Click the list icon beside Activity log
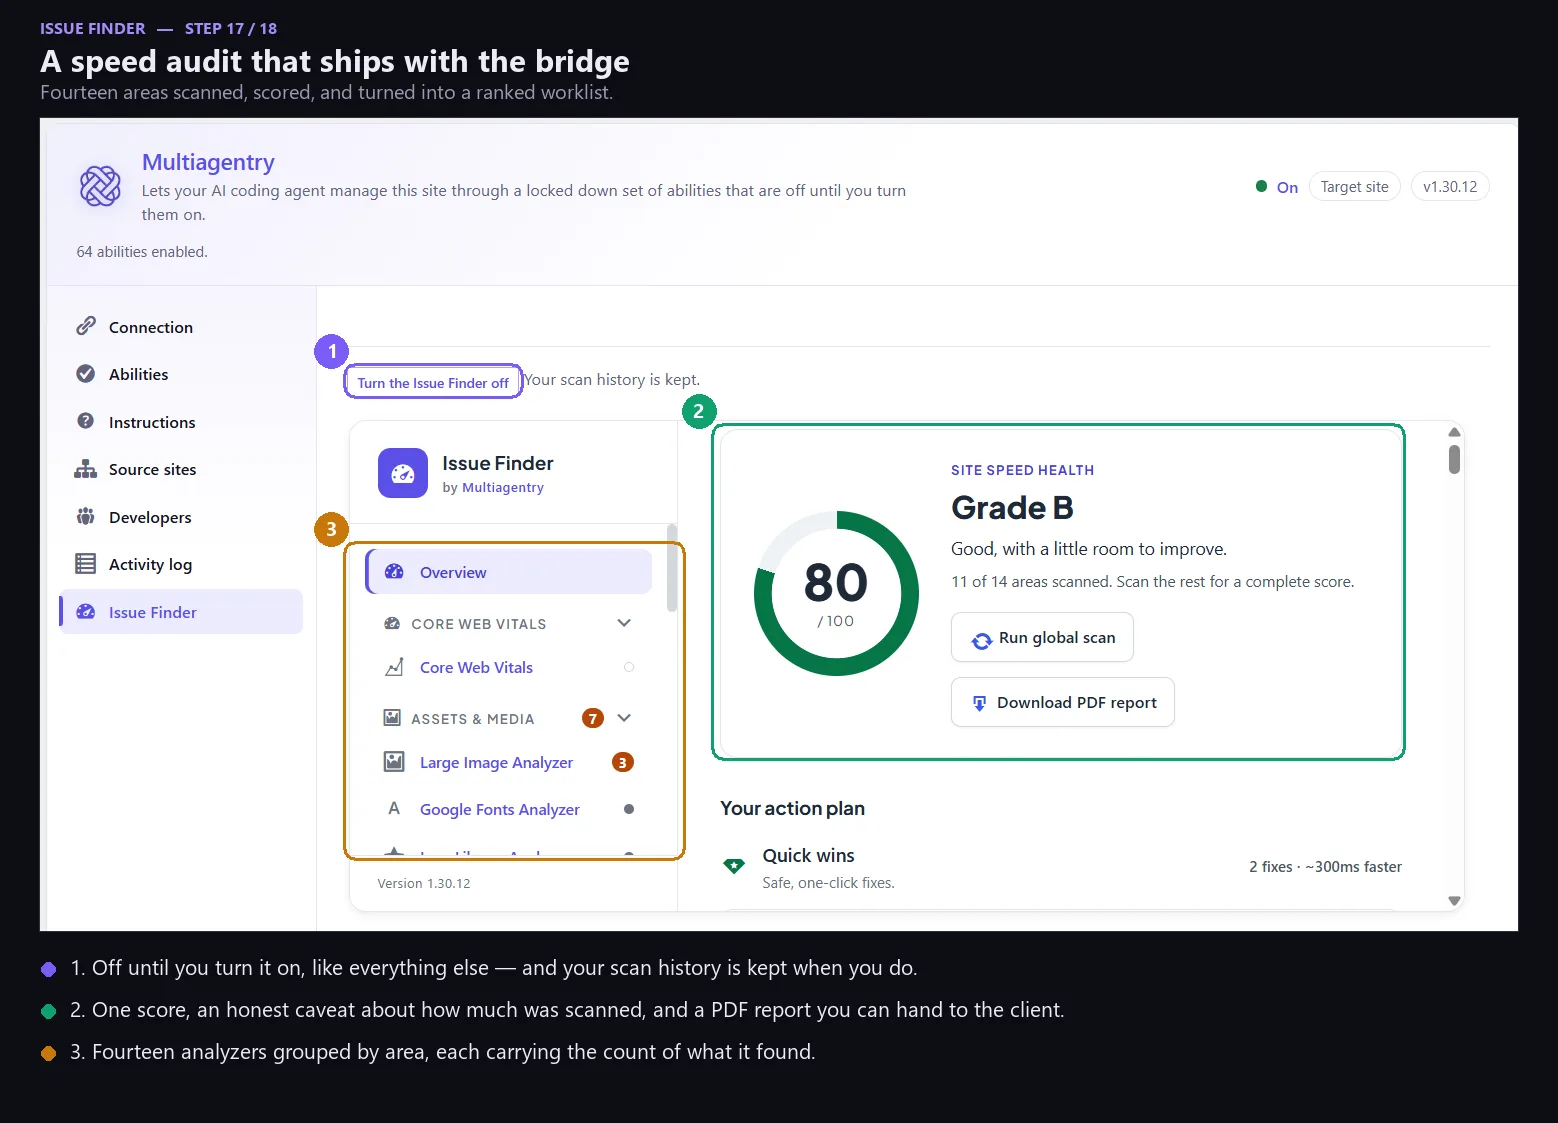This screenshot has width=1558, height=1123. pos(86,564)
